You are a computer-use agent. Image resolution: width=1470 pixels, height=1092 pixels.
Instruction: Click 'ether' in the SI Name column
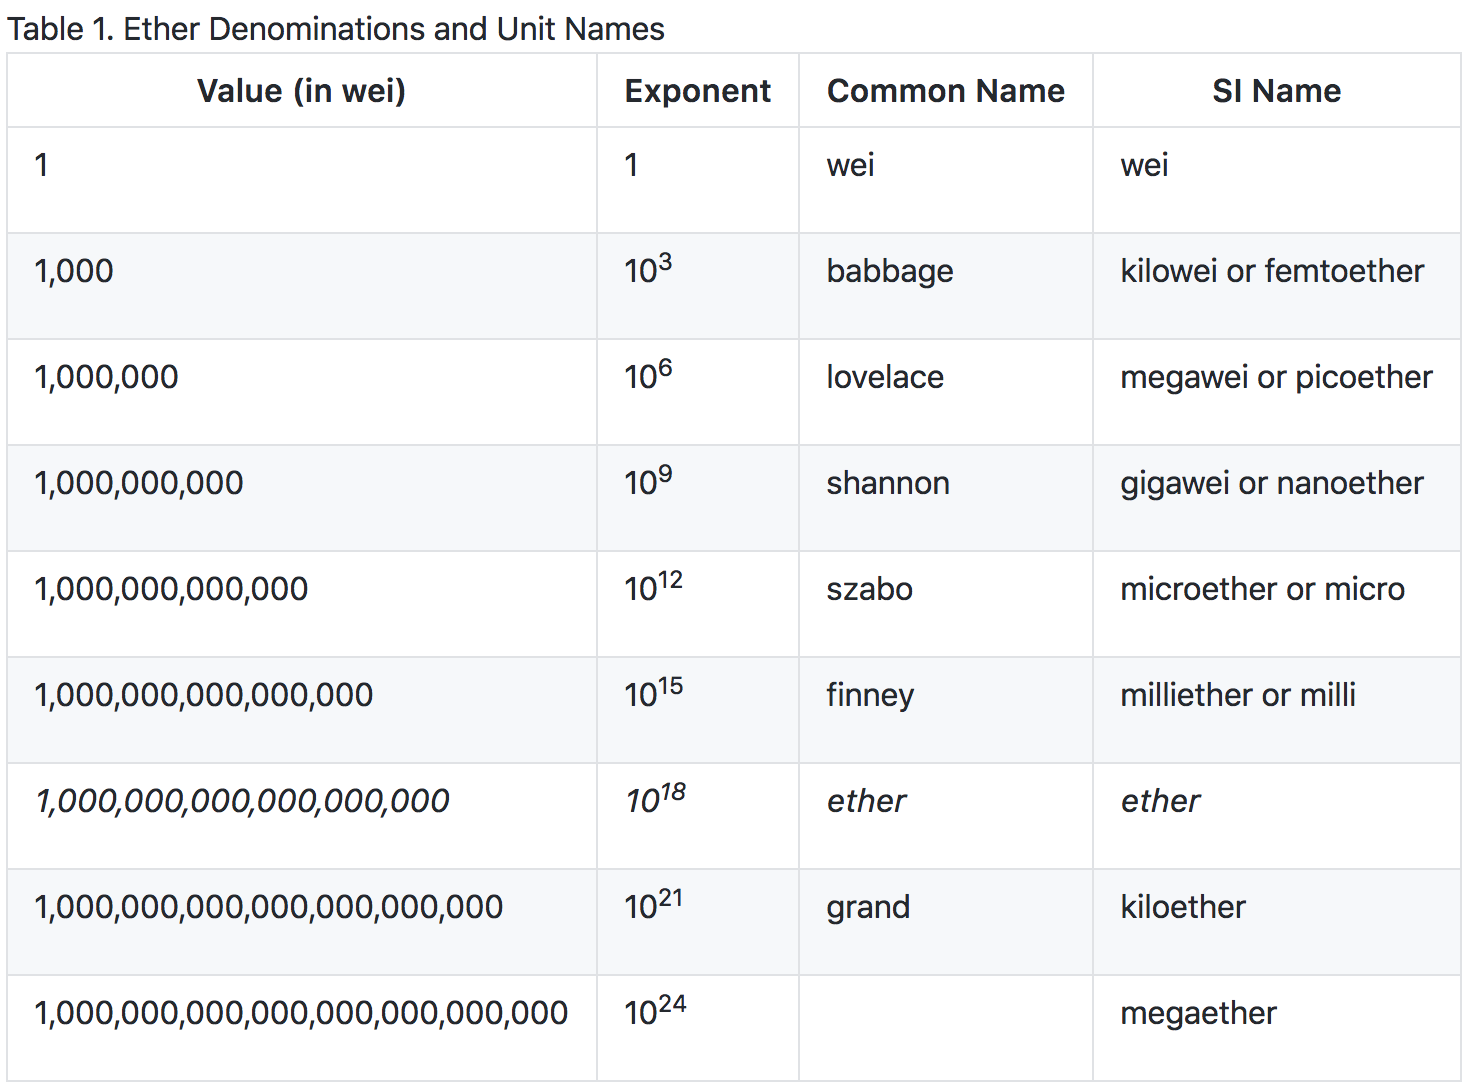[1161, 801]
